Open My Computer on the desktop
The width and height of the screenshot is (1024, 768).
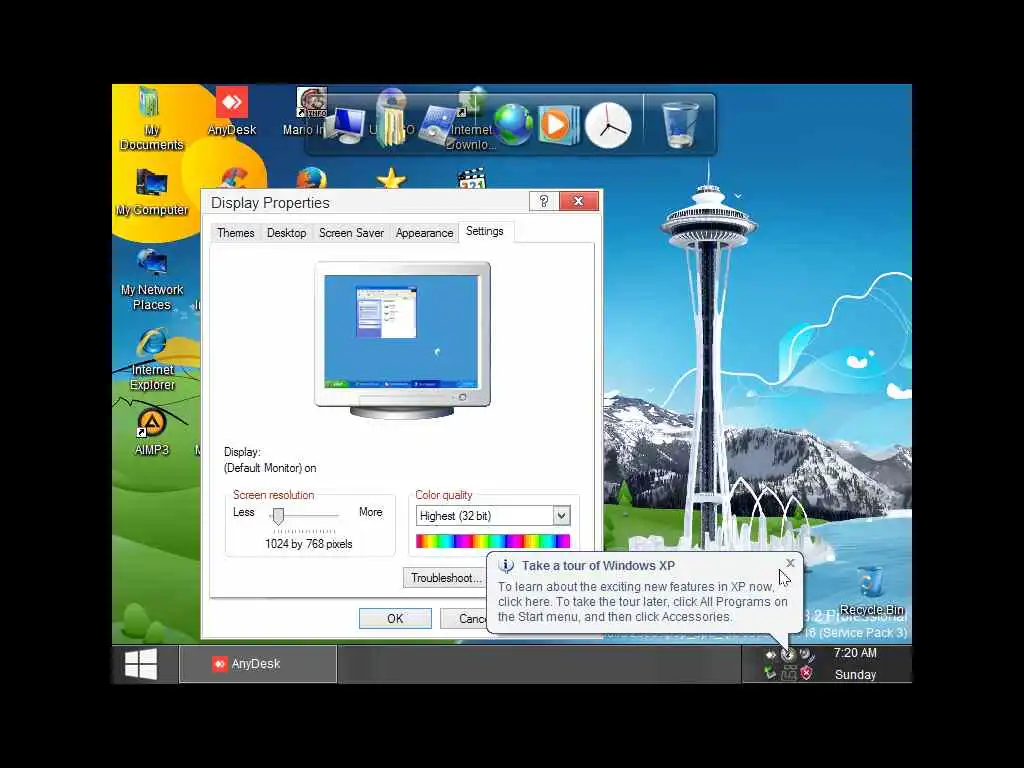[x=152, y=192]
